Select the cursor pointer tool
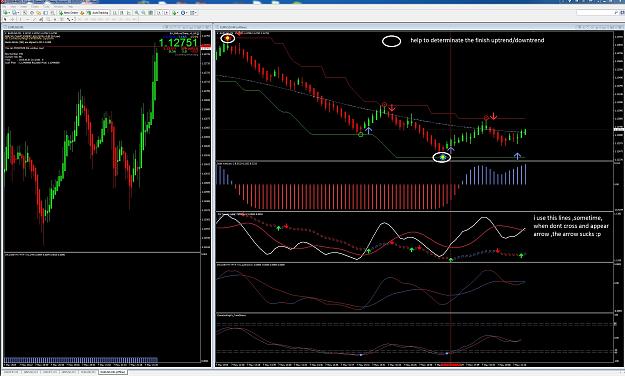The width and height of the screenshot is (625, 376). pos(5,19)
